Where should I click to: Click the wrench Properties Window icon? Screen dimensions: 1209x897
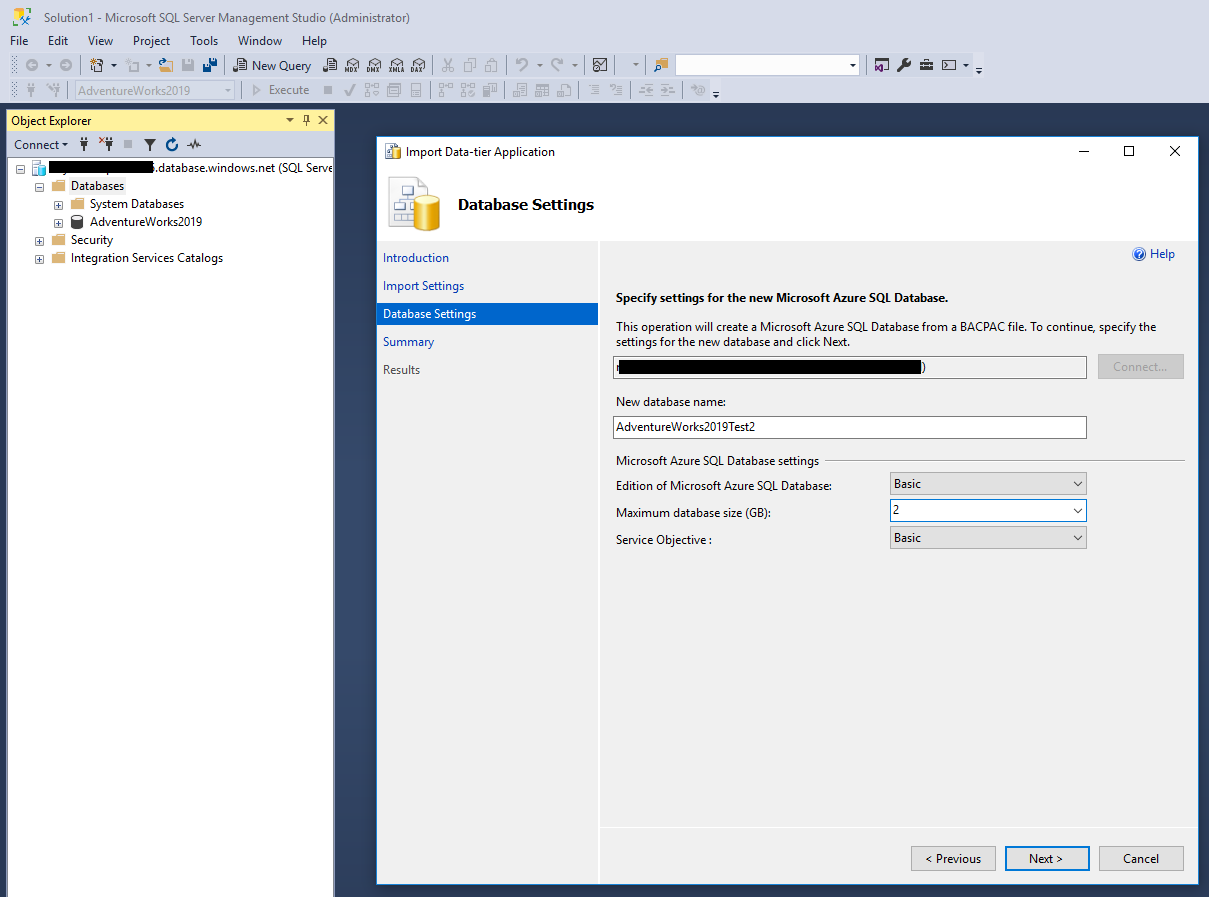tap(904, 65)
